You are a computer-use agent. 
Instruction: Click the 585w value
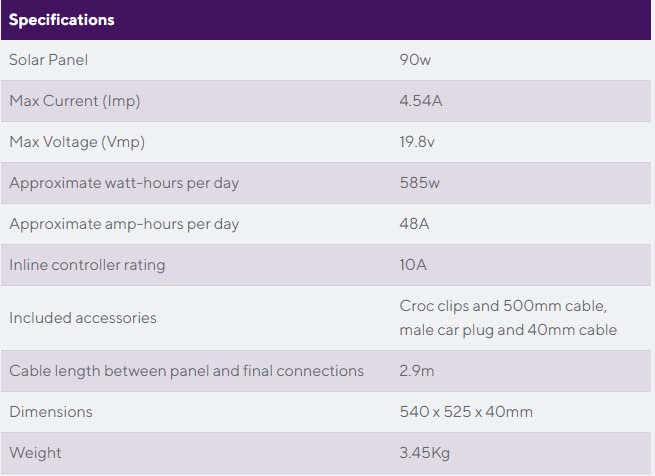(419, 183)
